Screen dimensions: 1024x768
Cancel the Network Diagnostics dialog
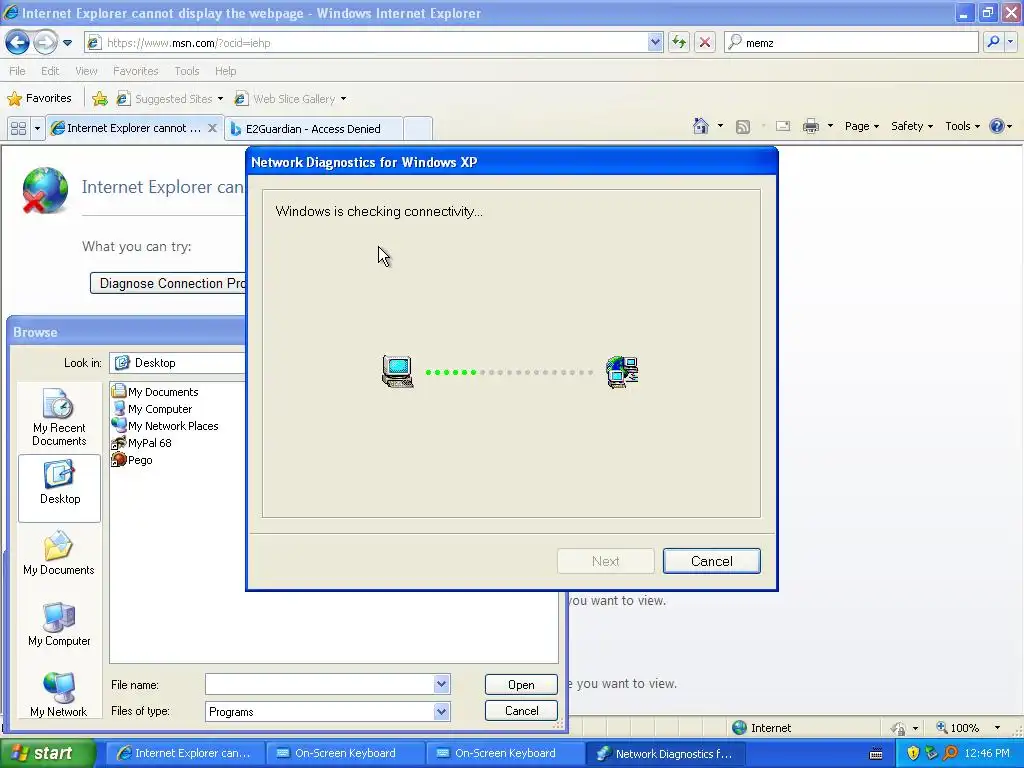click(x=711, y=561)
